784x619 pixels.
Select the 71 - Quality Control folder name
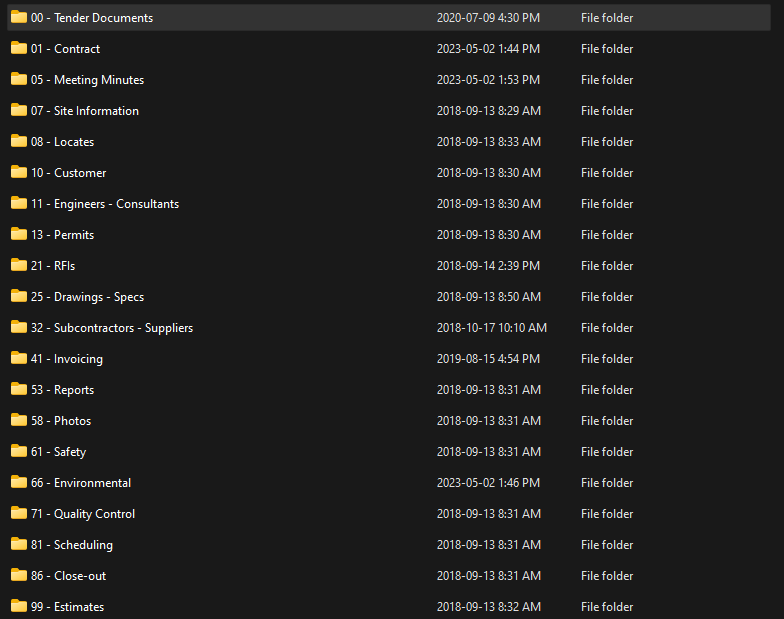tap(83, 514)
